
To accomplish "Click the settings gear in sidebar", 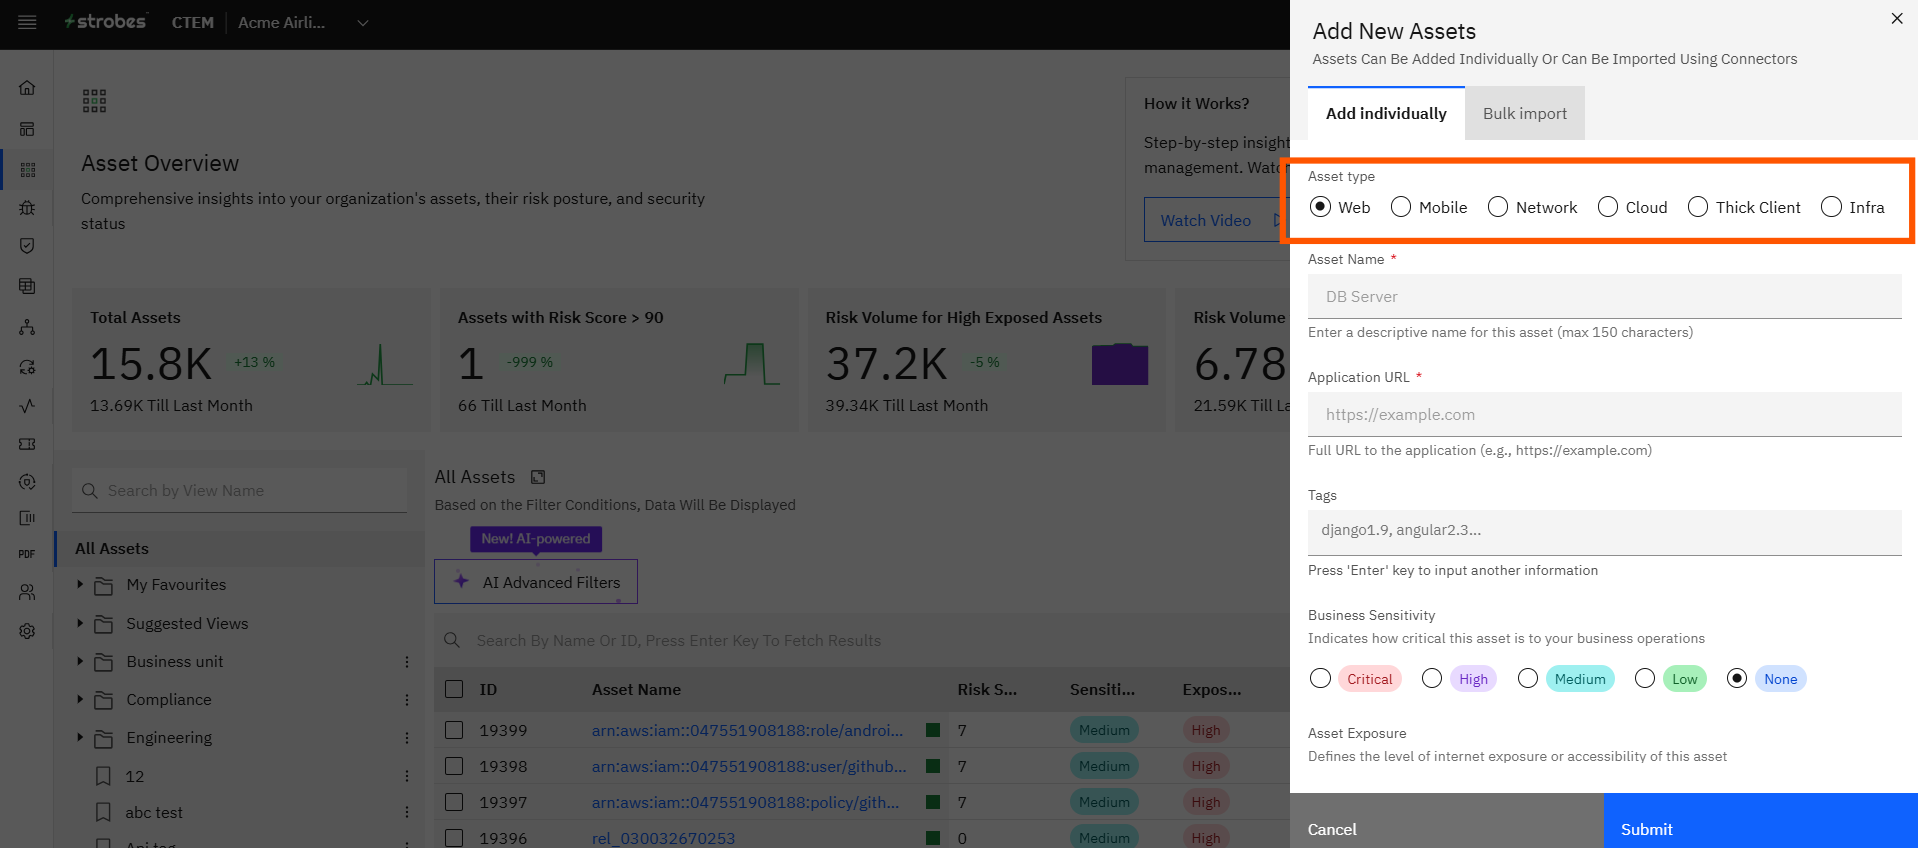I will click(x=27, y=631).
